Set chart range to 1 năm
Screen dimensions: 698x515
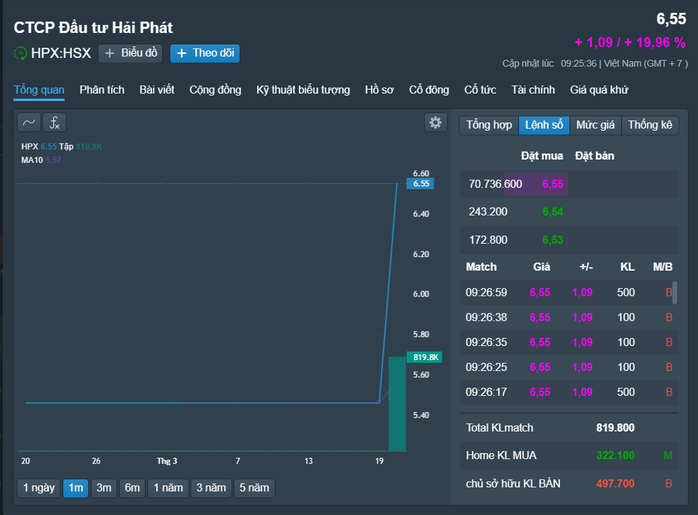click(x=168, y=488)
